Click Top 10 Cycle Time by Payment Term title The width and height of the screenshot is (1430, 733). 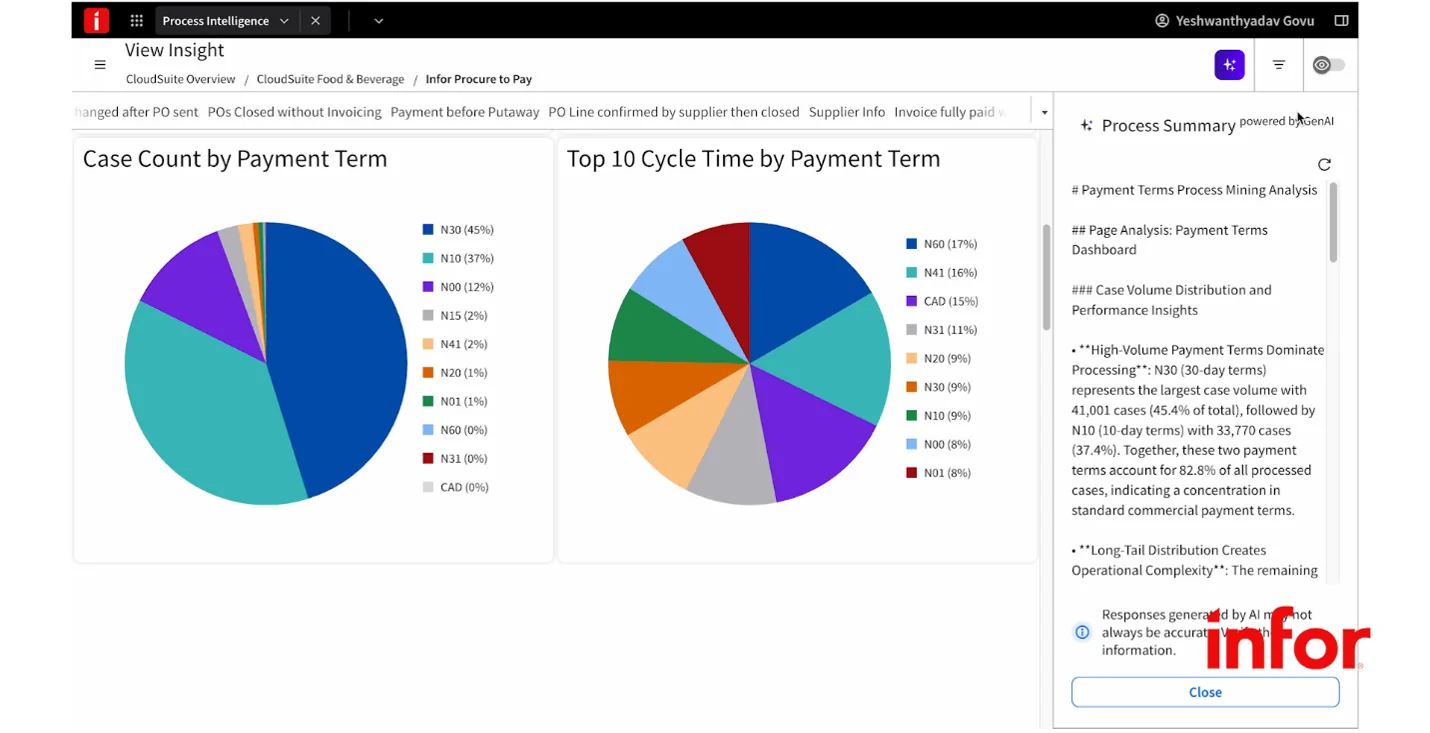click(753, 158)
